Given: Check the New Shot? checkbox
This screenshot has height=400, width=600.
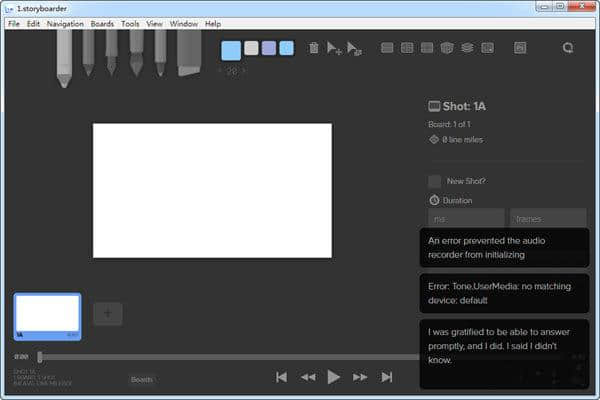Looking at the screenshot, I should pos(435,181).
